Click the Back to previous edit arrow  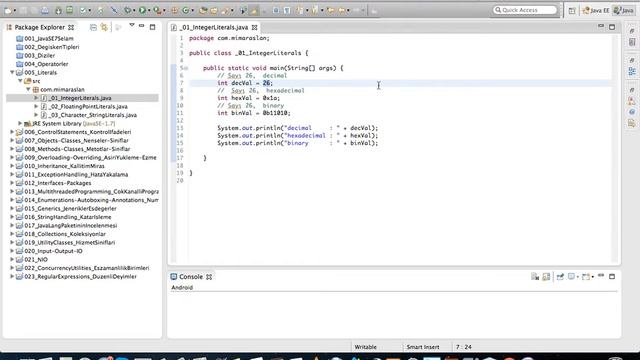(x=331, y=10)
